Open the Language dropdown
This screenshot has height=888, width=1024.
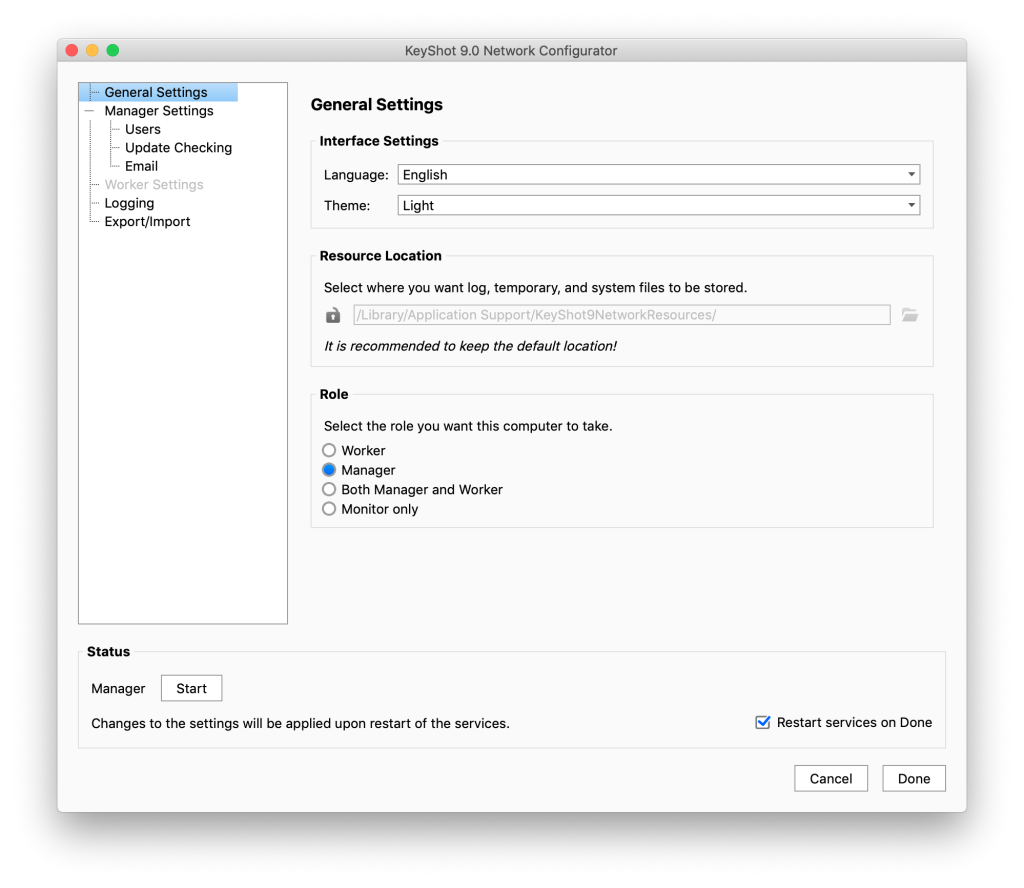pyautogui.click(x=658, y=175)
